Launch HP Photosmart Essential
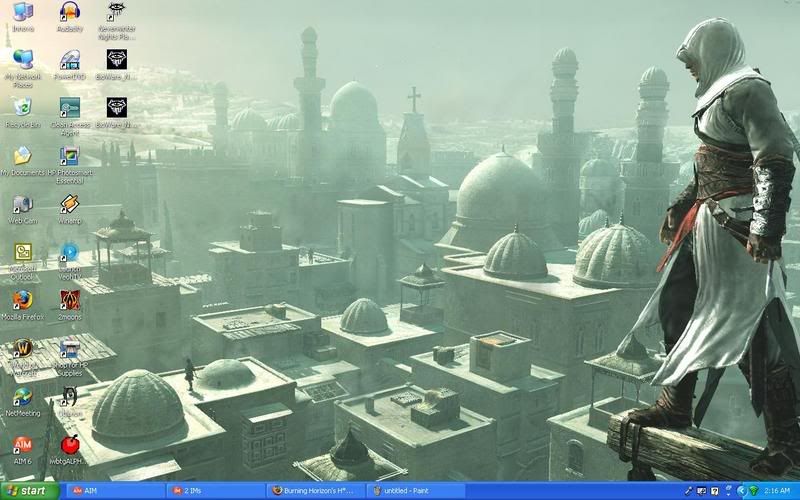 [69, 165]
